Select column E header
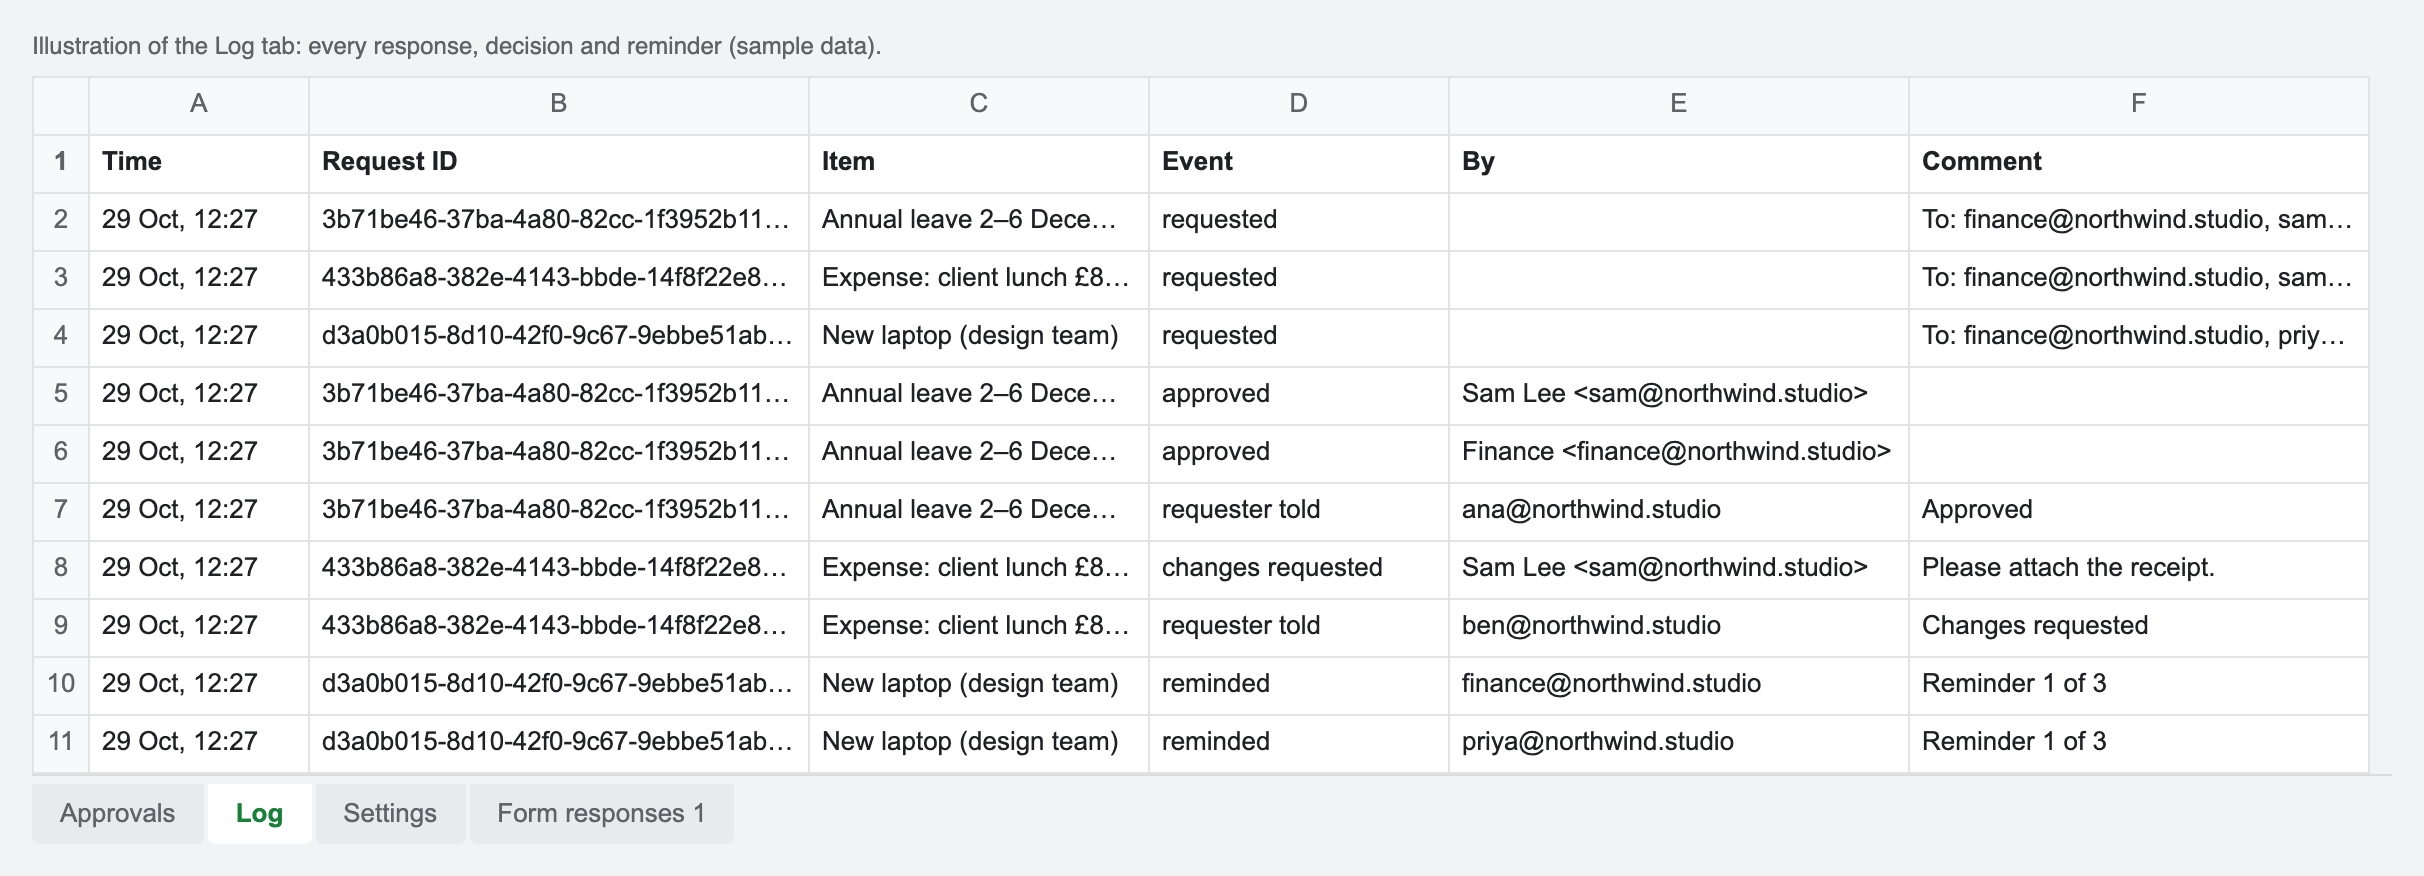Viewport: 2424px width, 876px height. [1679, 106]
